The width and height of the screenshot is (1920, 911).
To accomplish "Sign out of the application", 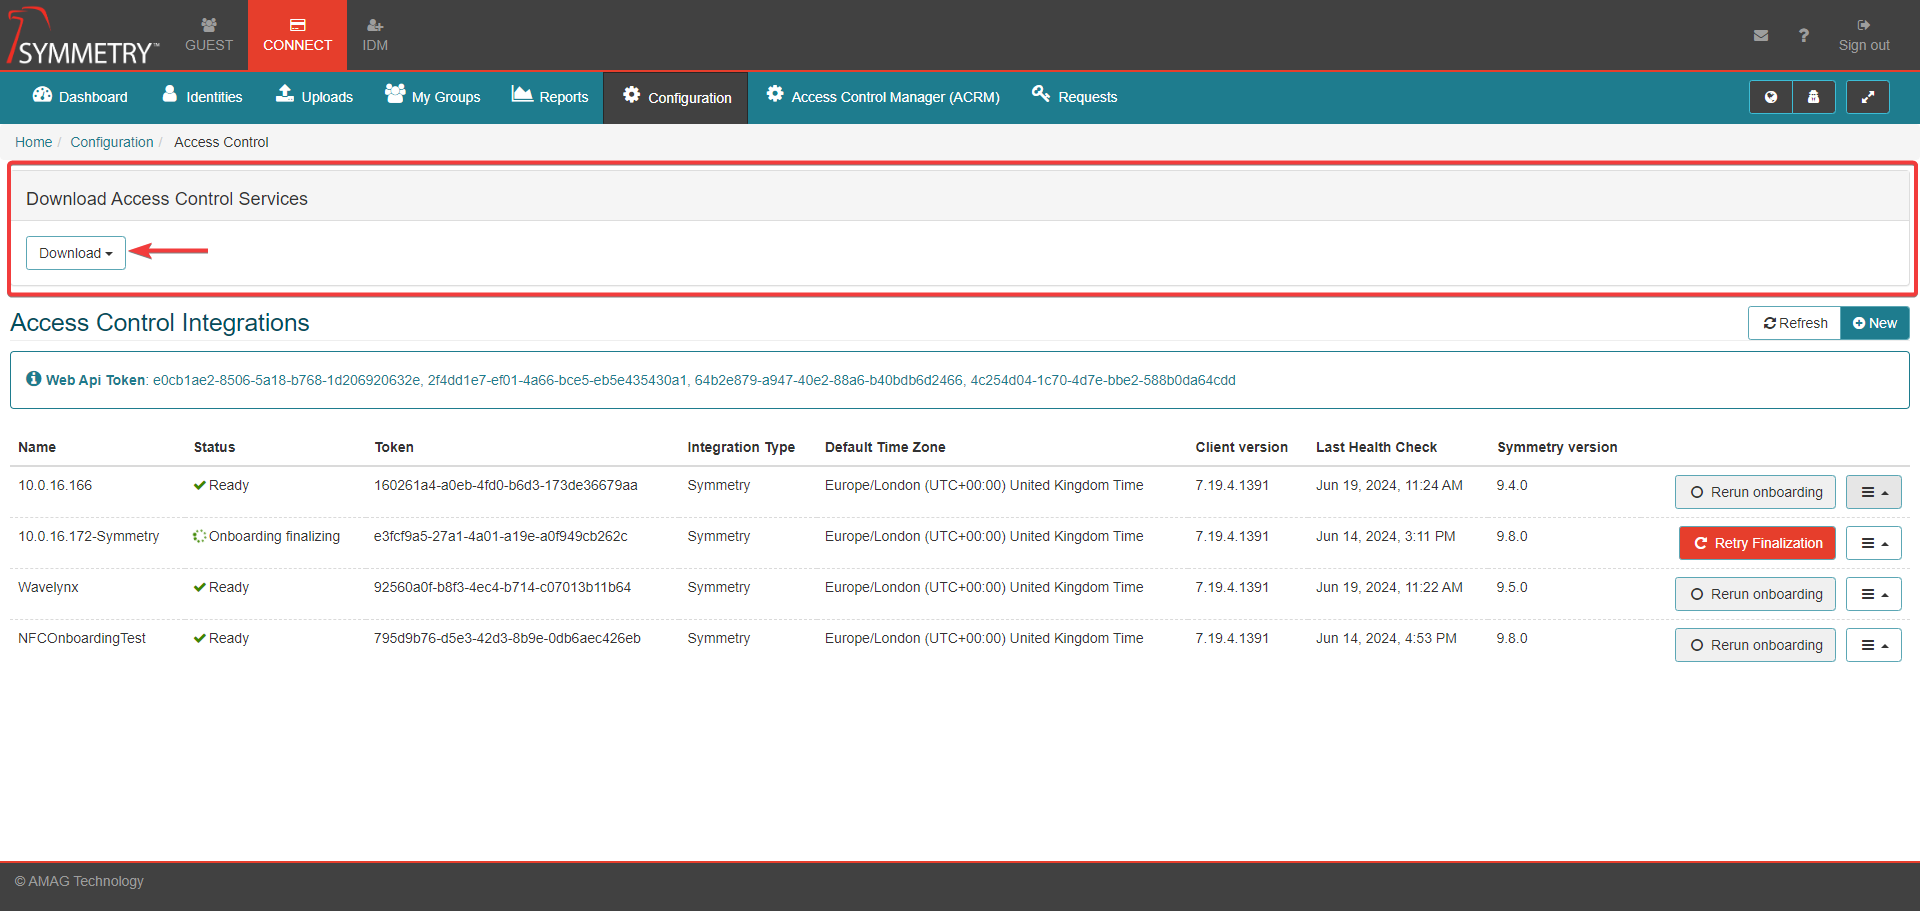I will click(1864, 35).
